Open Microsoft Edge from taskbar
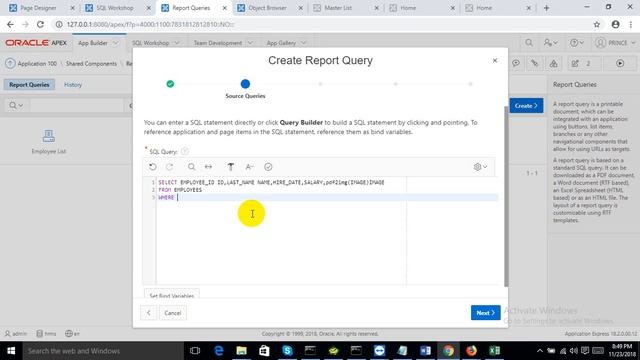 click(x=219, y=351)
